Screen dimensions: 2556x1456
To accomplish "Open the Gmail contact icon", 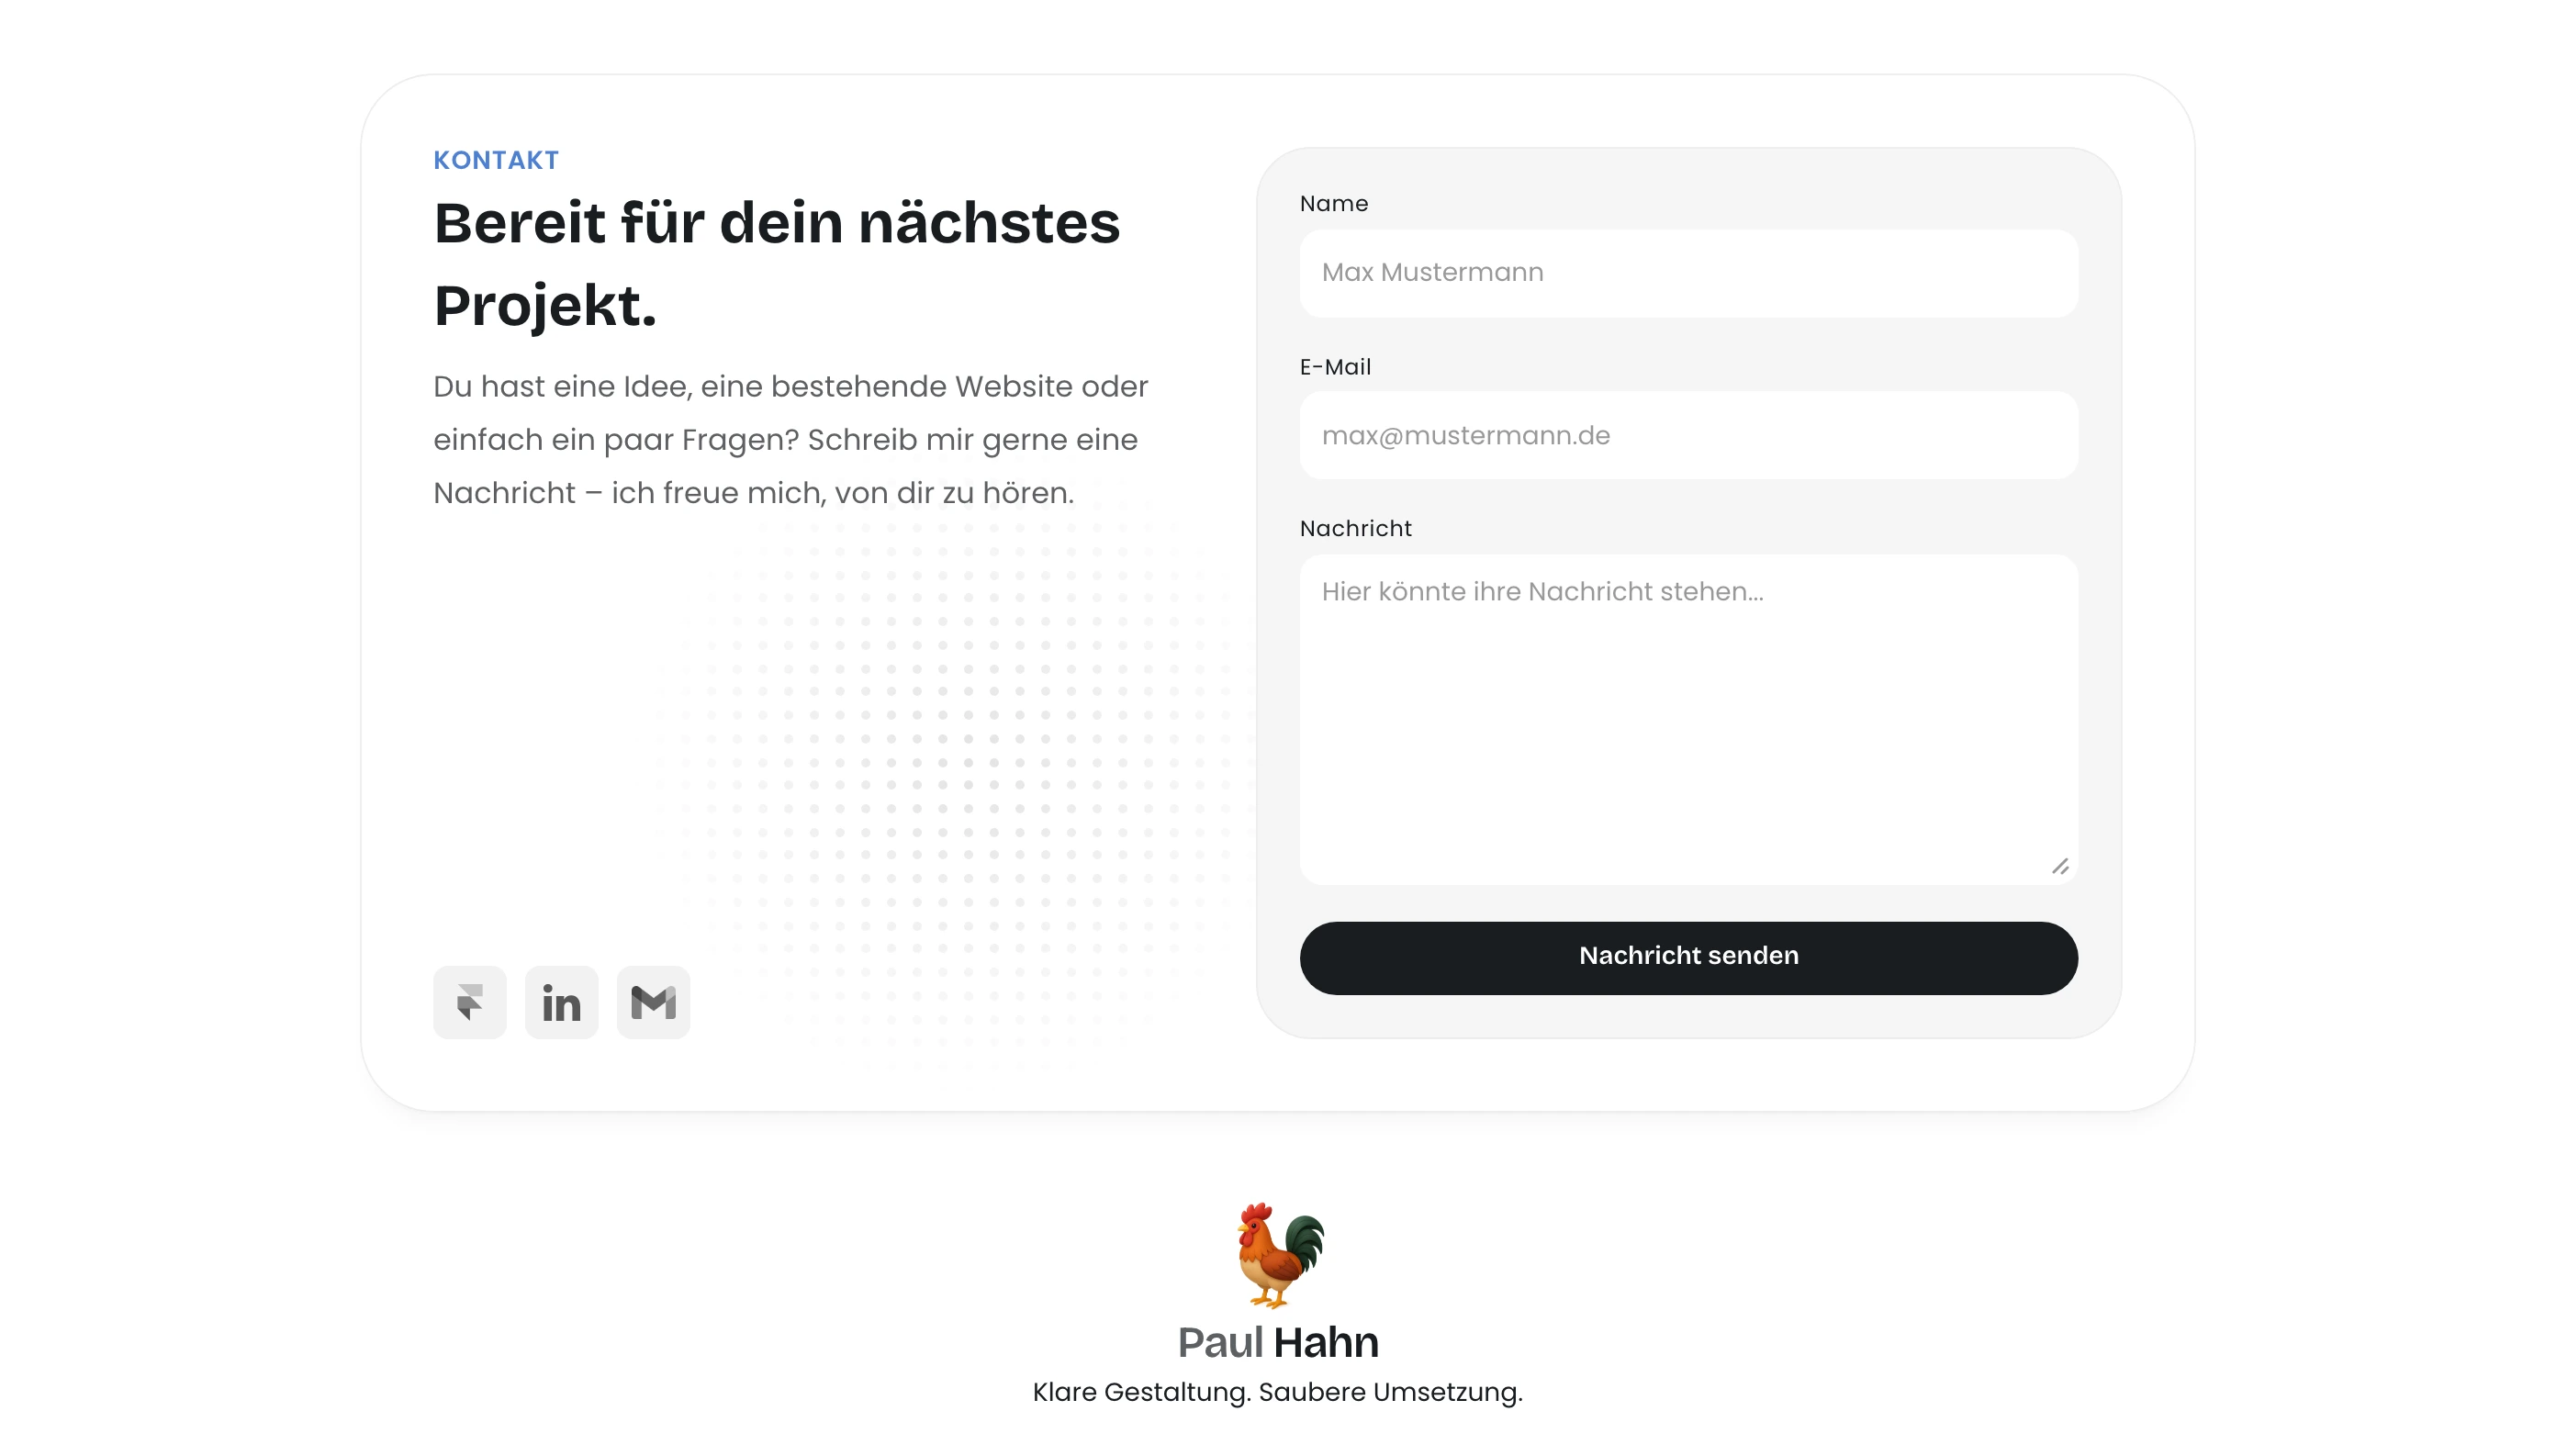I will click(x=653, y=1001).
